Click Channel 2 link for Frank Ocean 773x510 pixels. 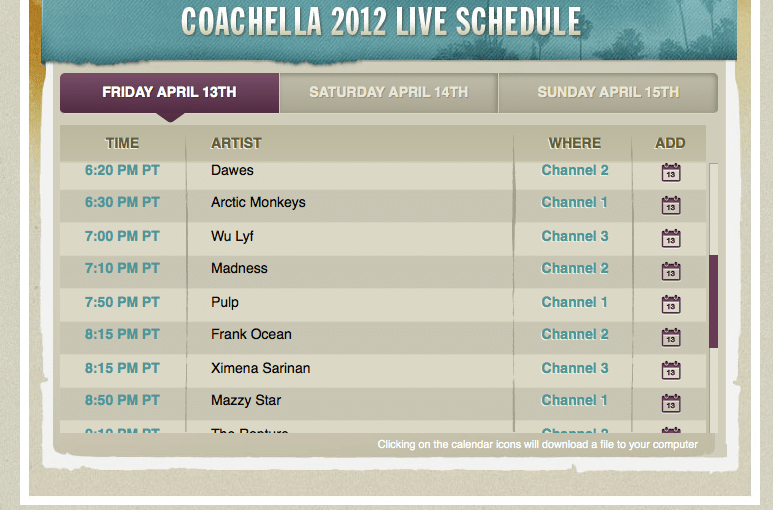click(575, 335)
